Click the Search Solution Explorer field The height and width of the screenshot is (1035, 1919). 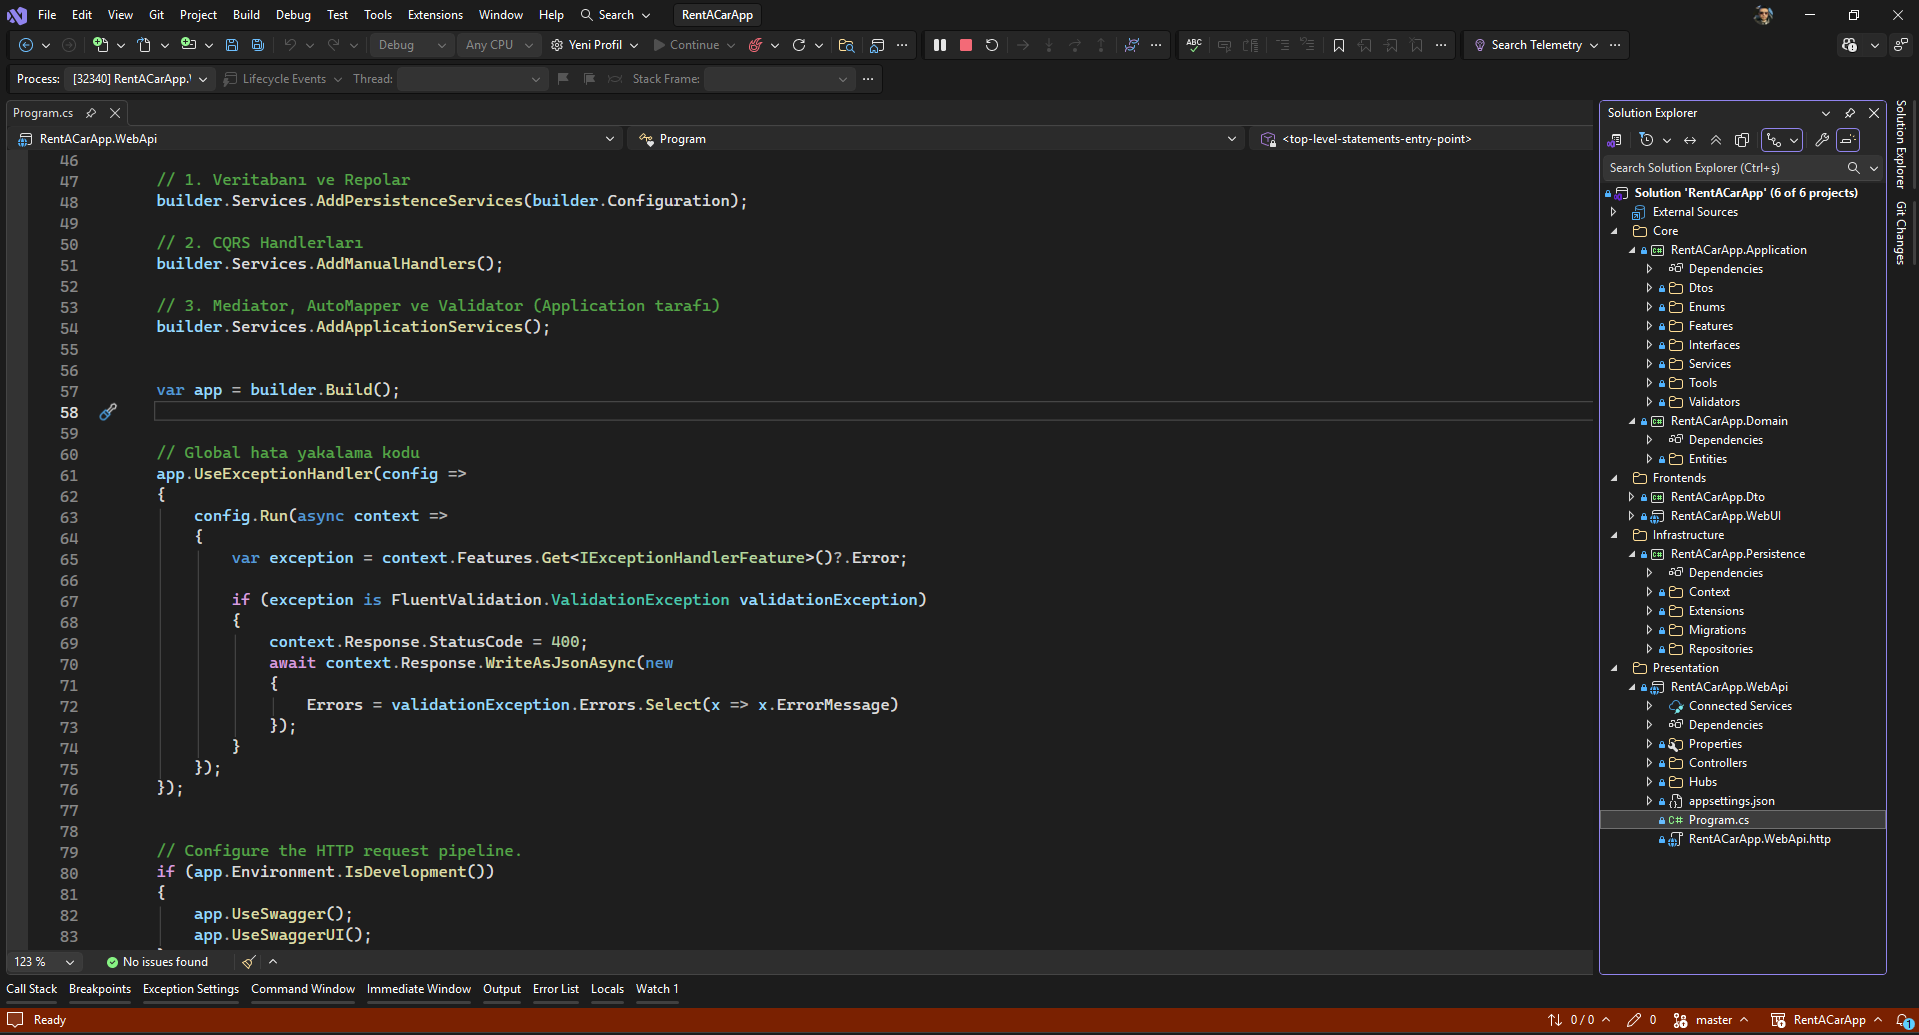1724,168
